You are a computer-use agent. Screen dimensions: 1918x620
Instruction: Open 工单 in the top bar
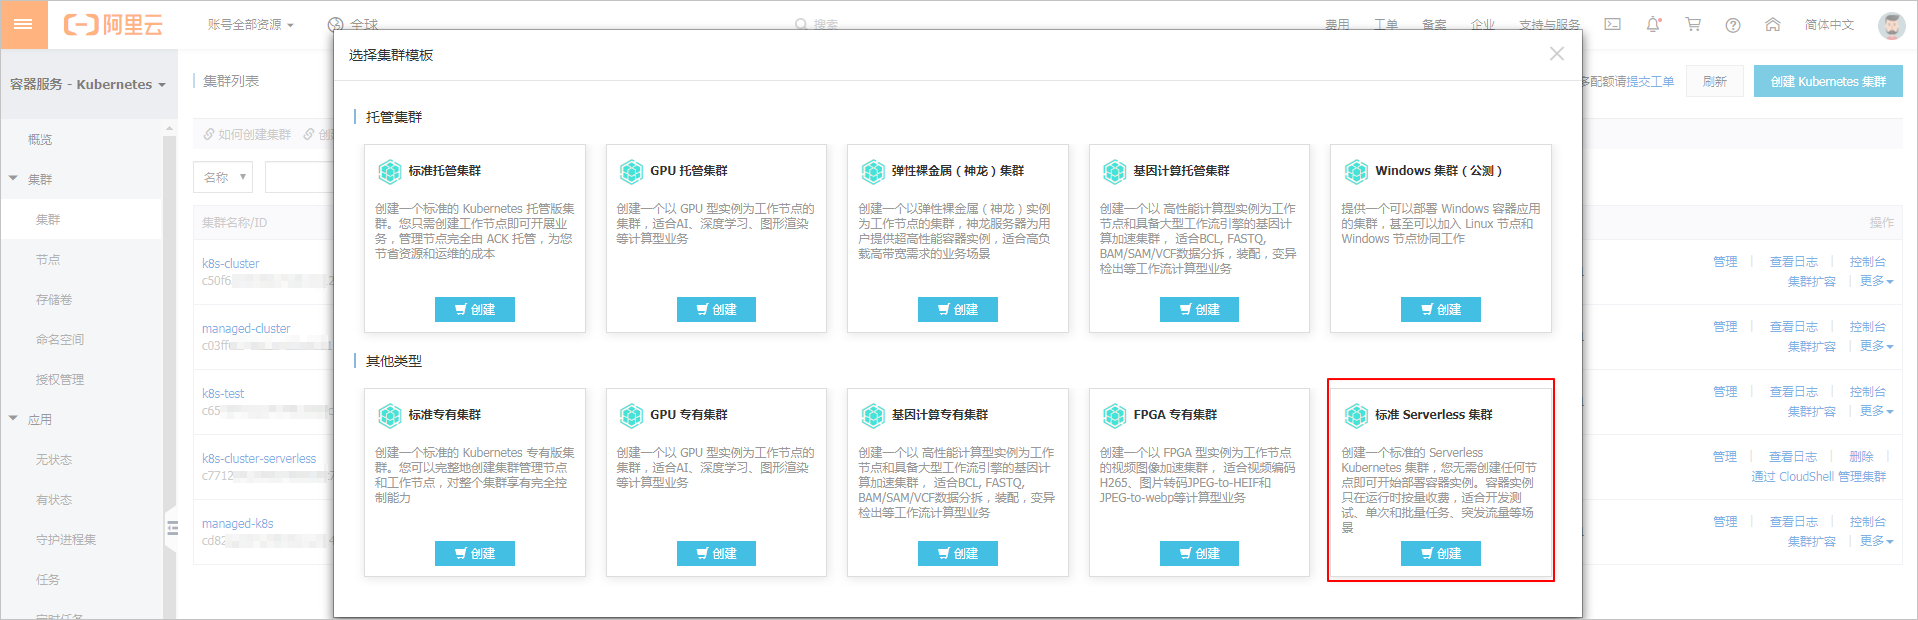pyautogui.click(x=1386, y=24)
